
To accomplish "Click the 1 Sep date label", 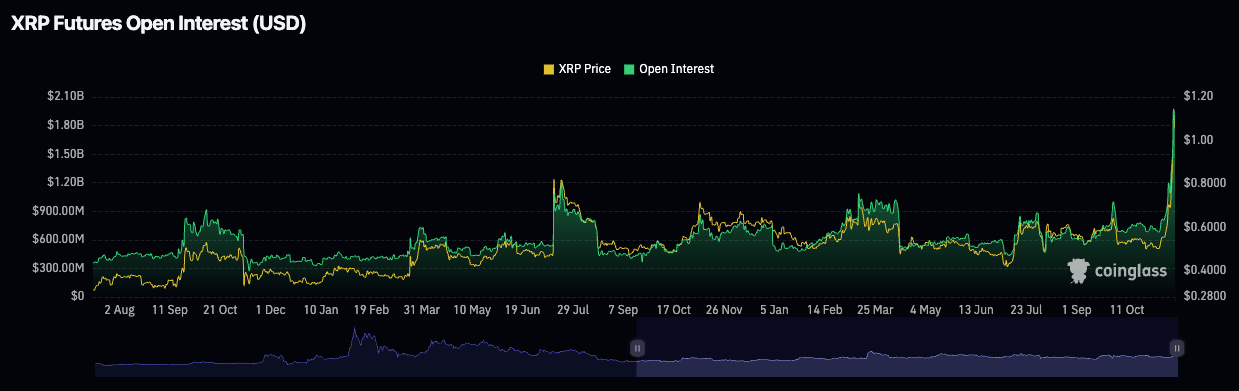I will coord(1078,311).
